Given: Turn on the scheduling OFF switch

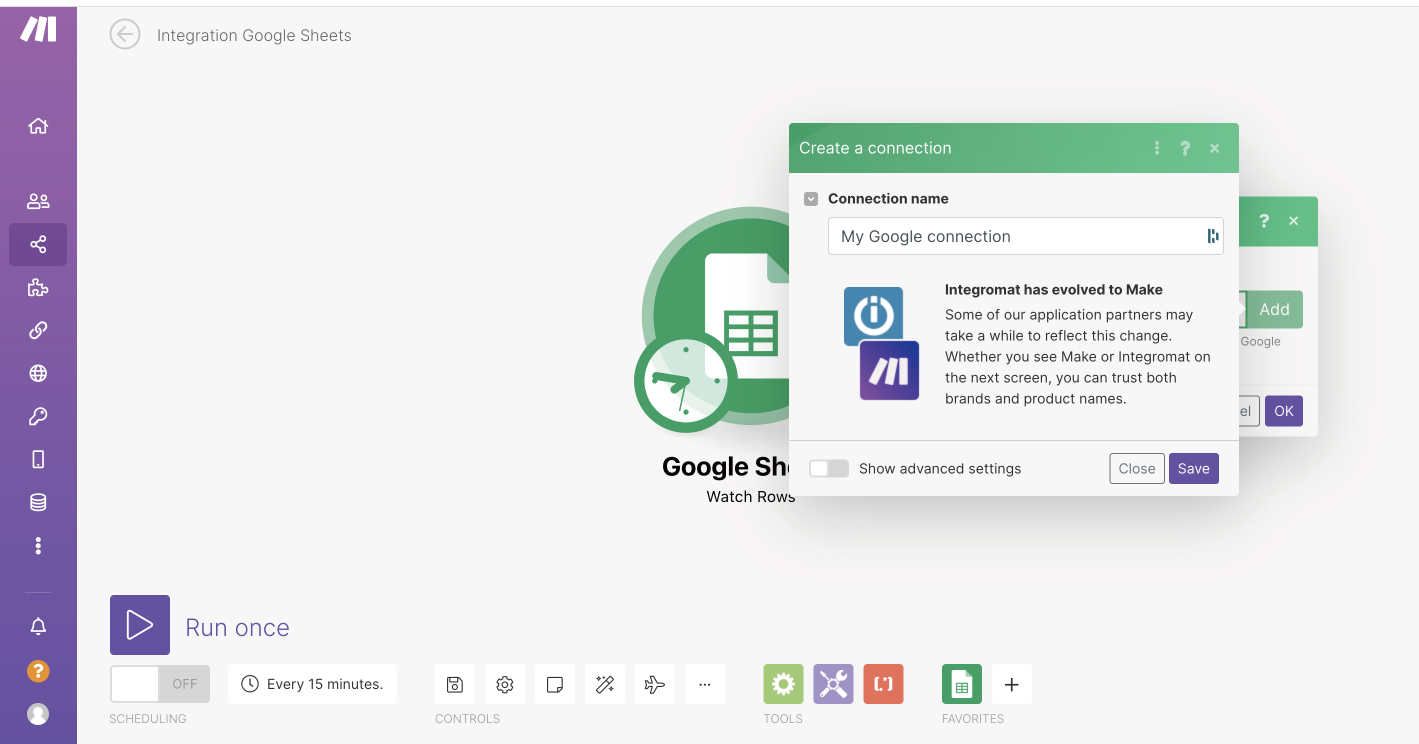Looking at the screenshot, I should tap(160, 684).
